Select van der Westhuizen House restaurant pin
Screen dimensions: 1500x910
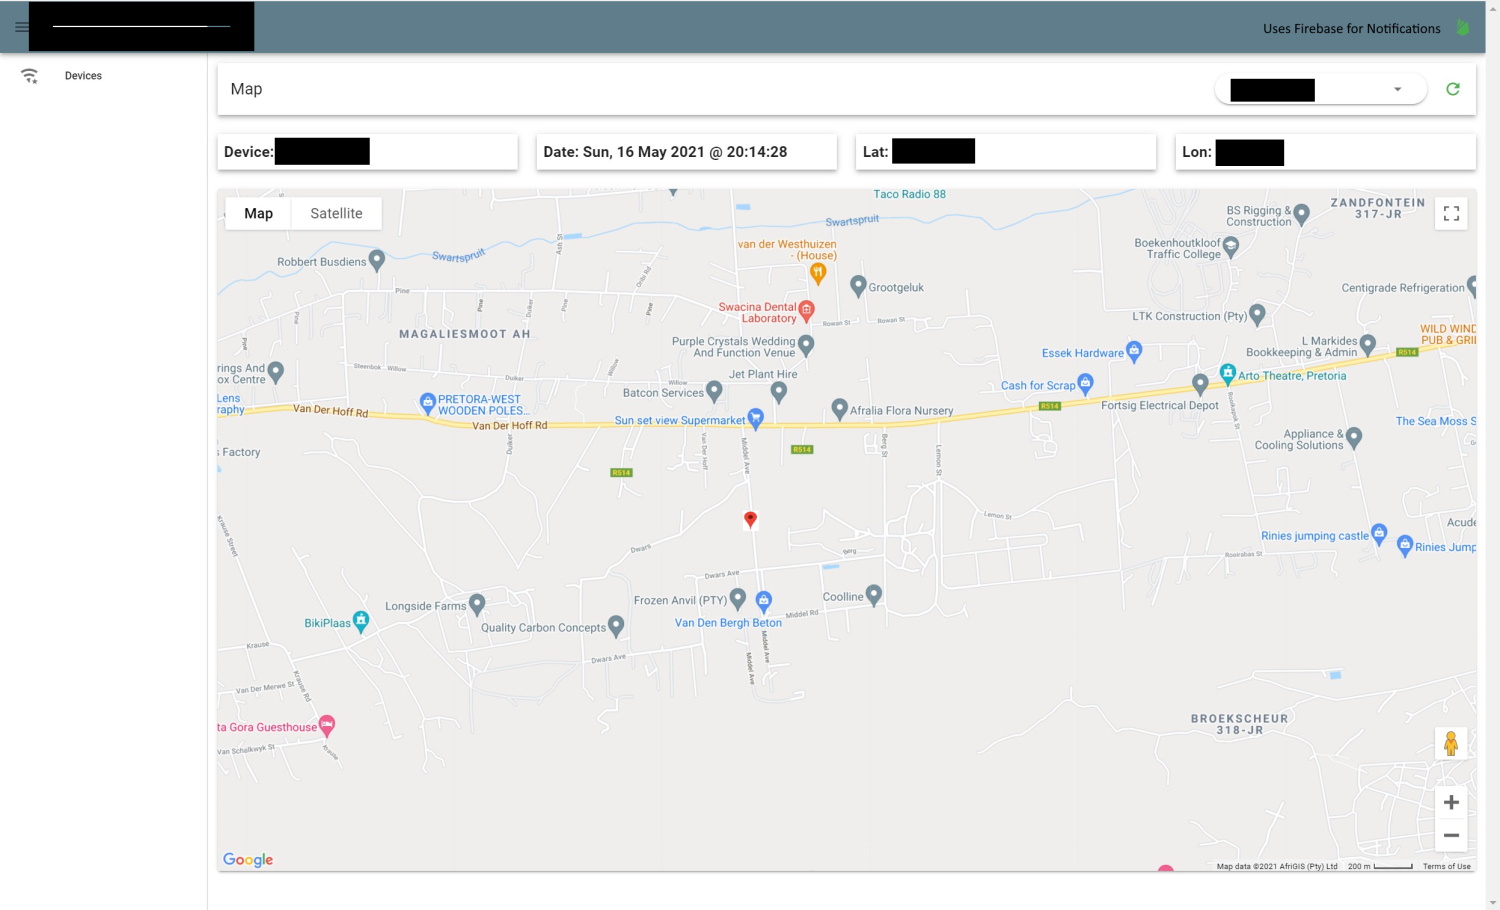[818, 272]
